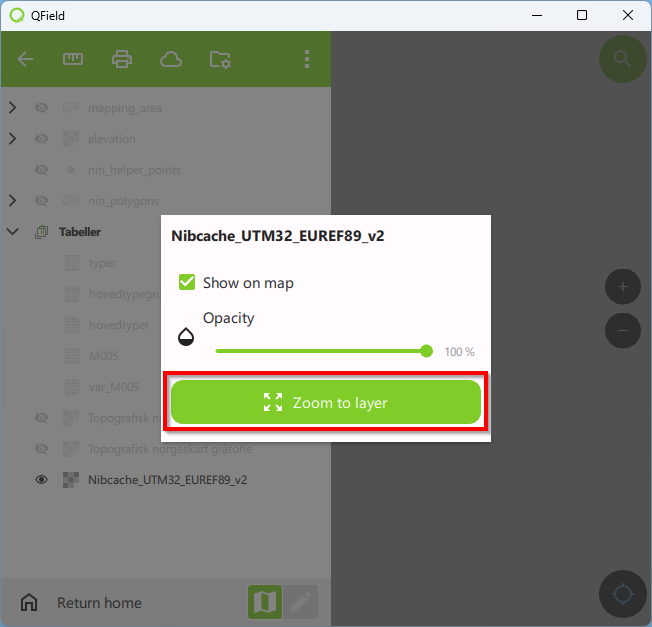
Task: Click the zoom in plus button
Action: pos(622,287)
